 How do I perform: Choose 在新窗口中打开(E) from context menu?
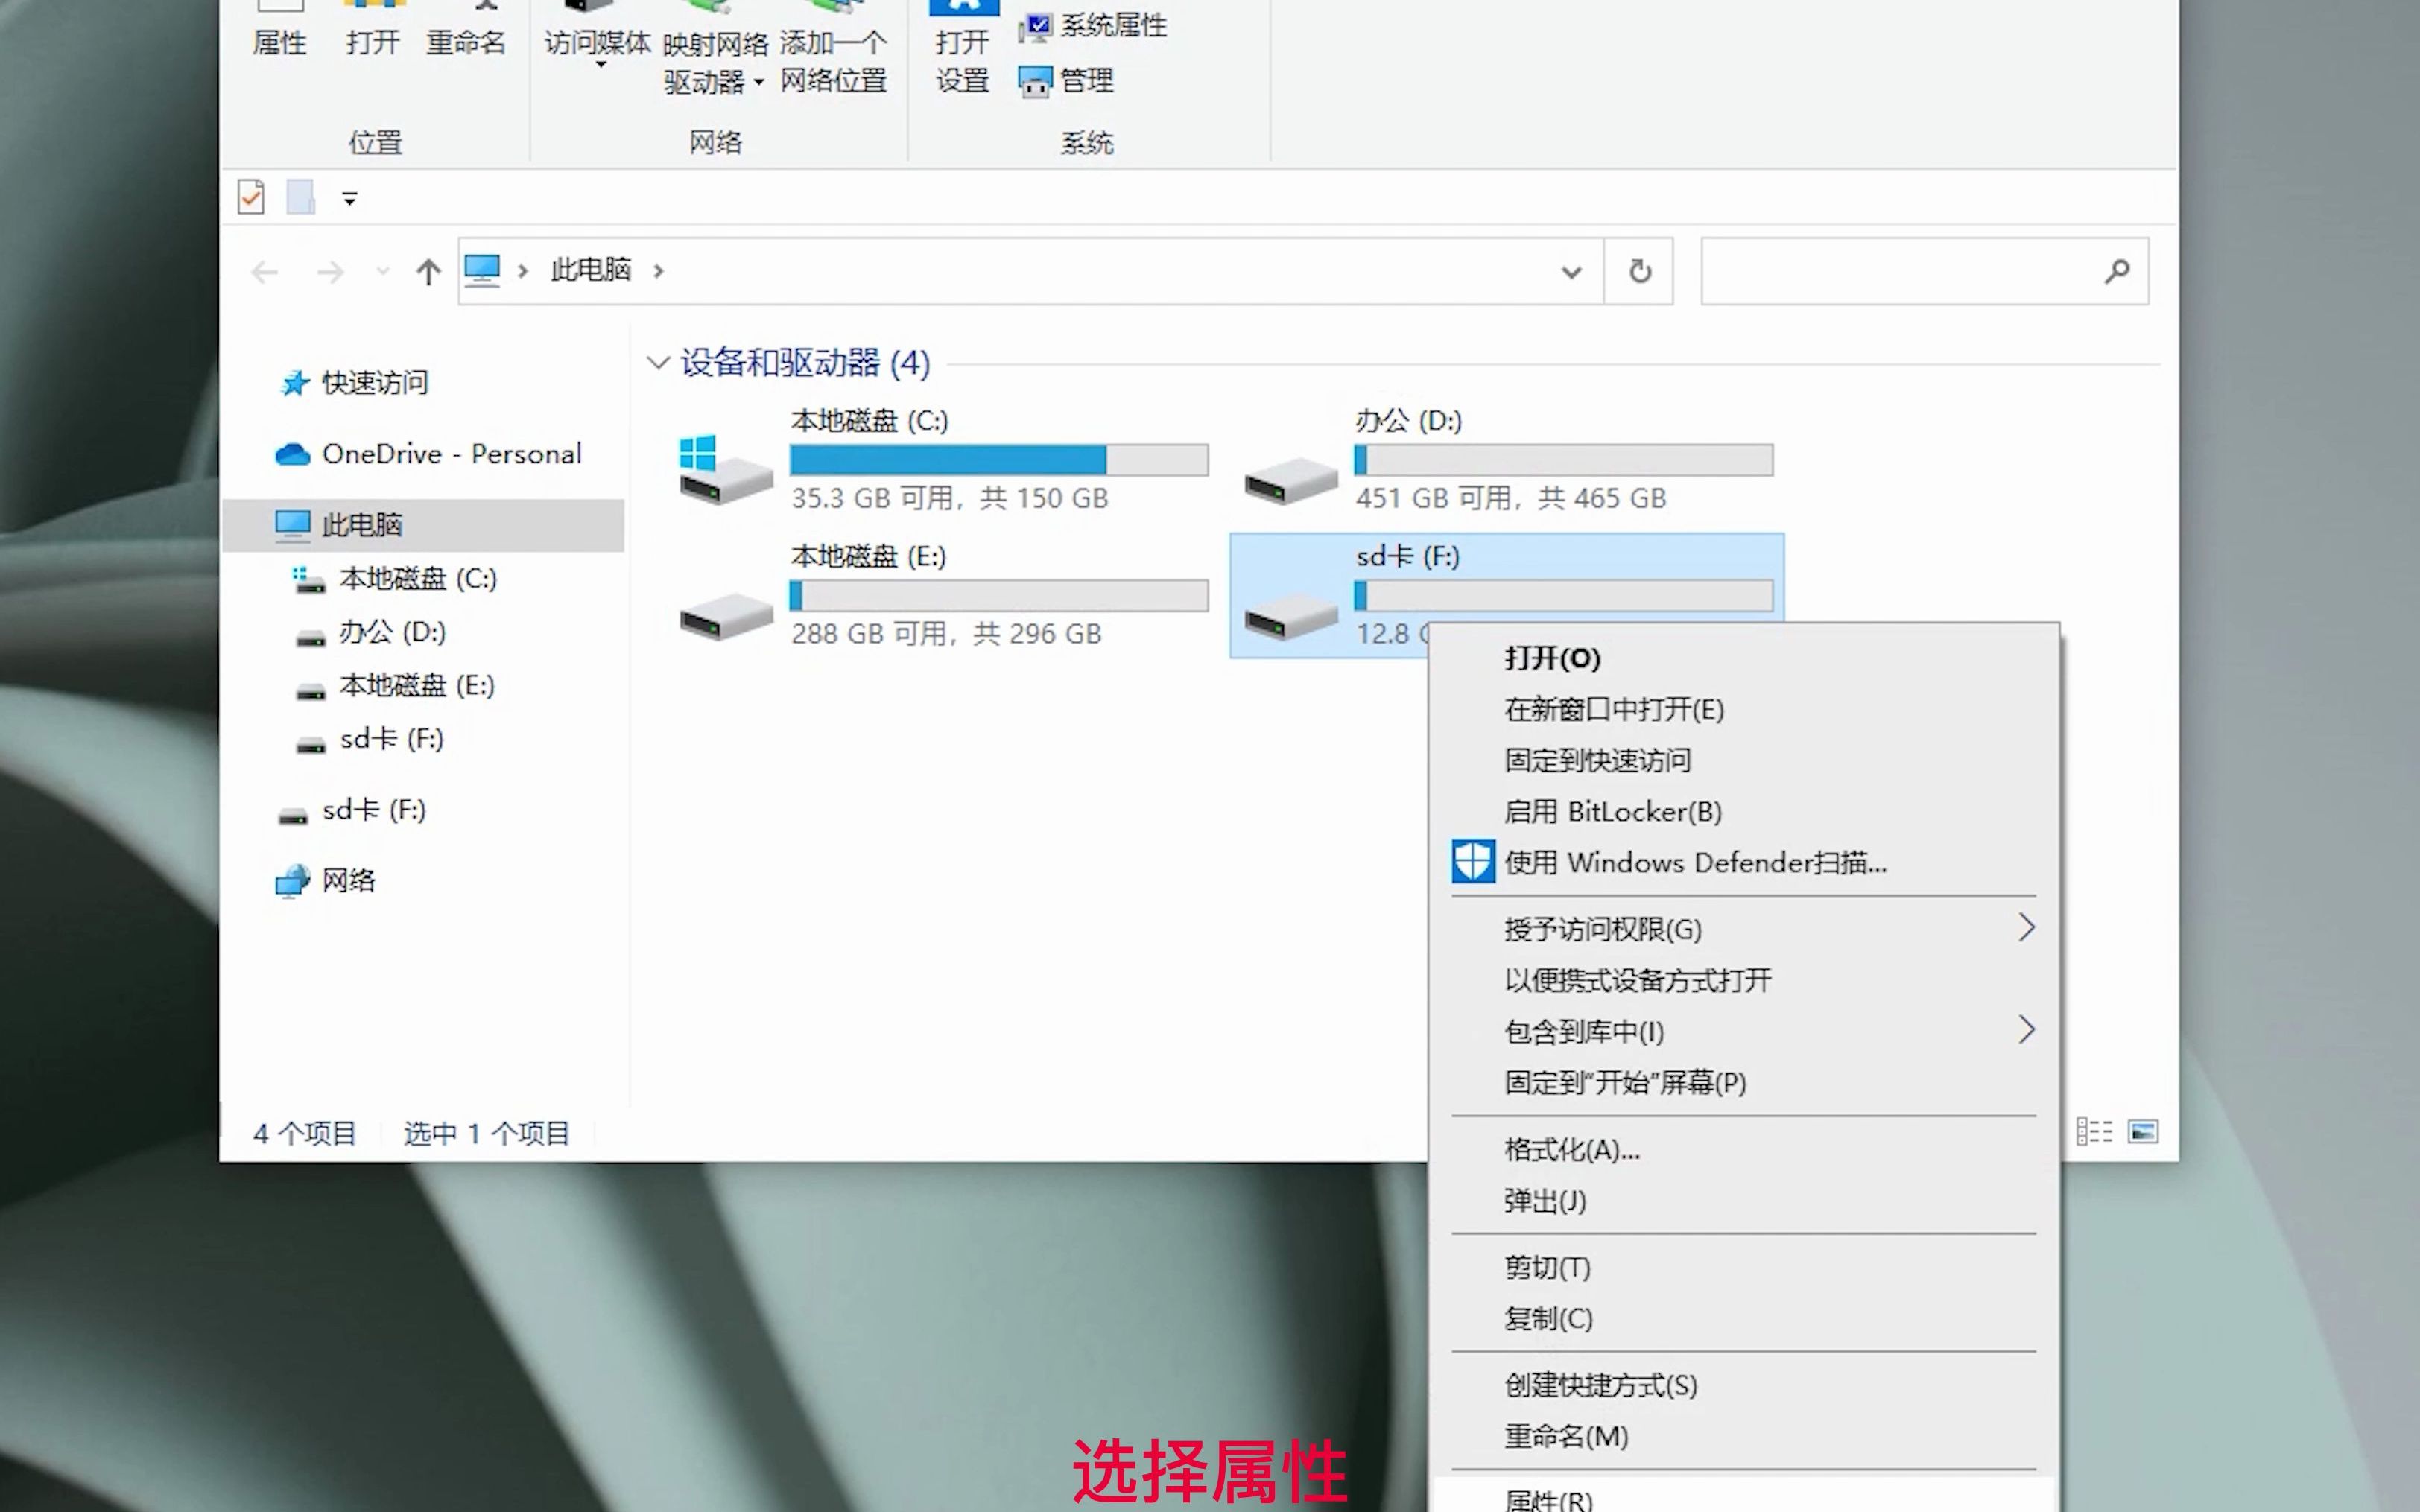1744,709
